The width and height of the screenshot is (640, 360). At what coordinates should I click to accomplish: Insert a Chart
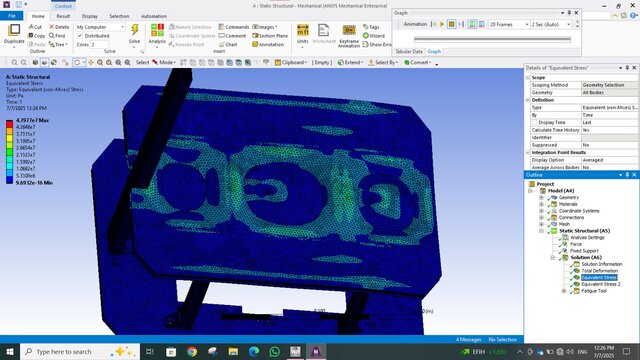pos(228,44)
